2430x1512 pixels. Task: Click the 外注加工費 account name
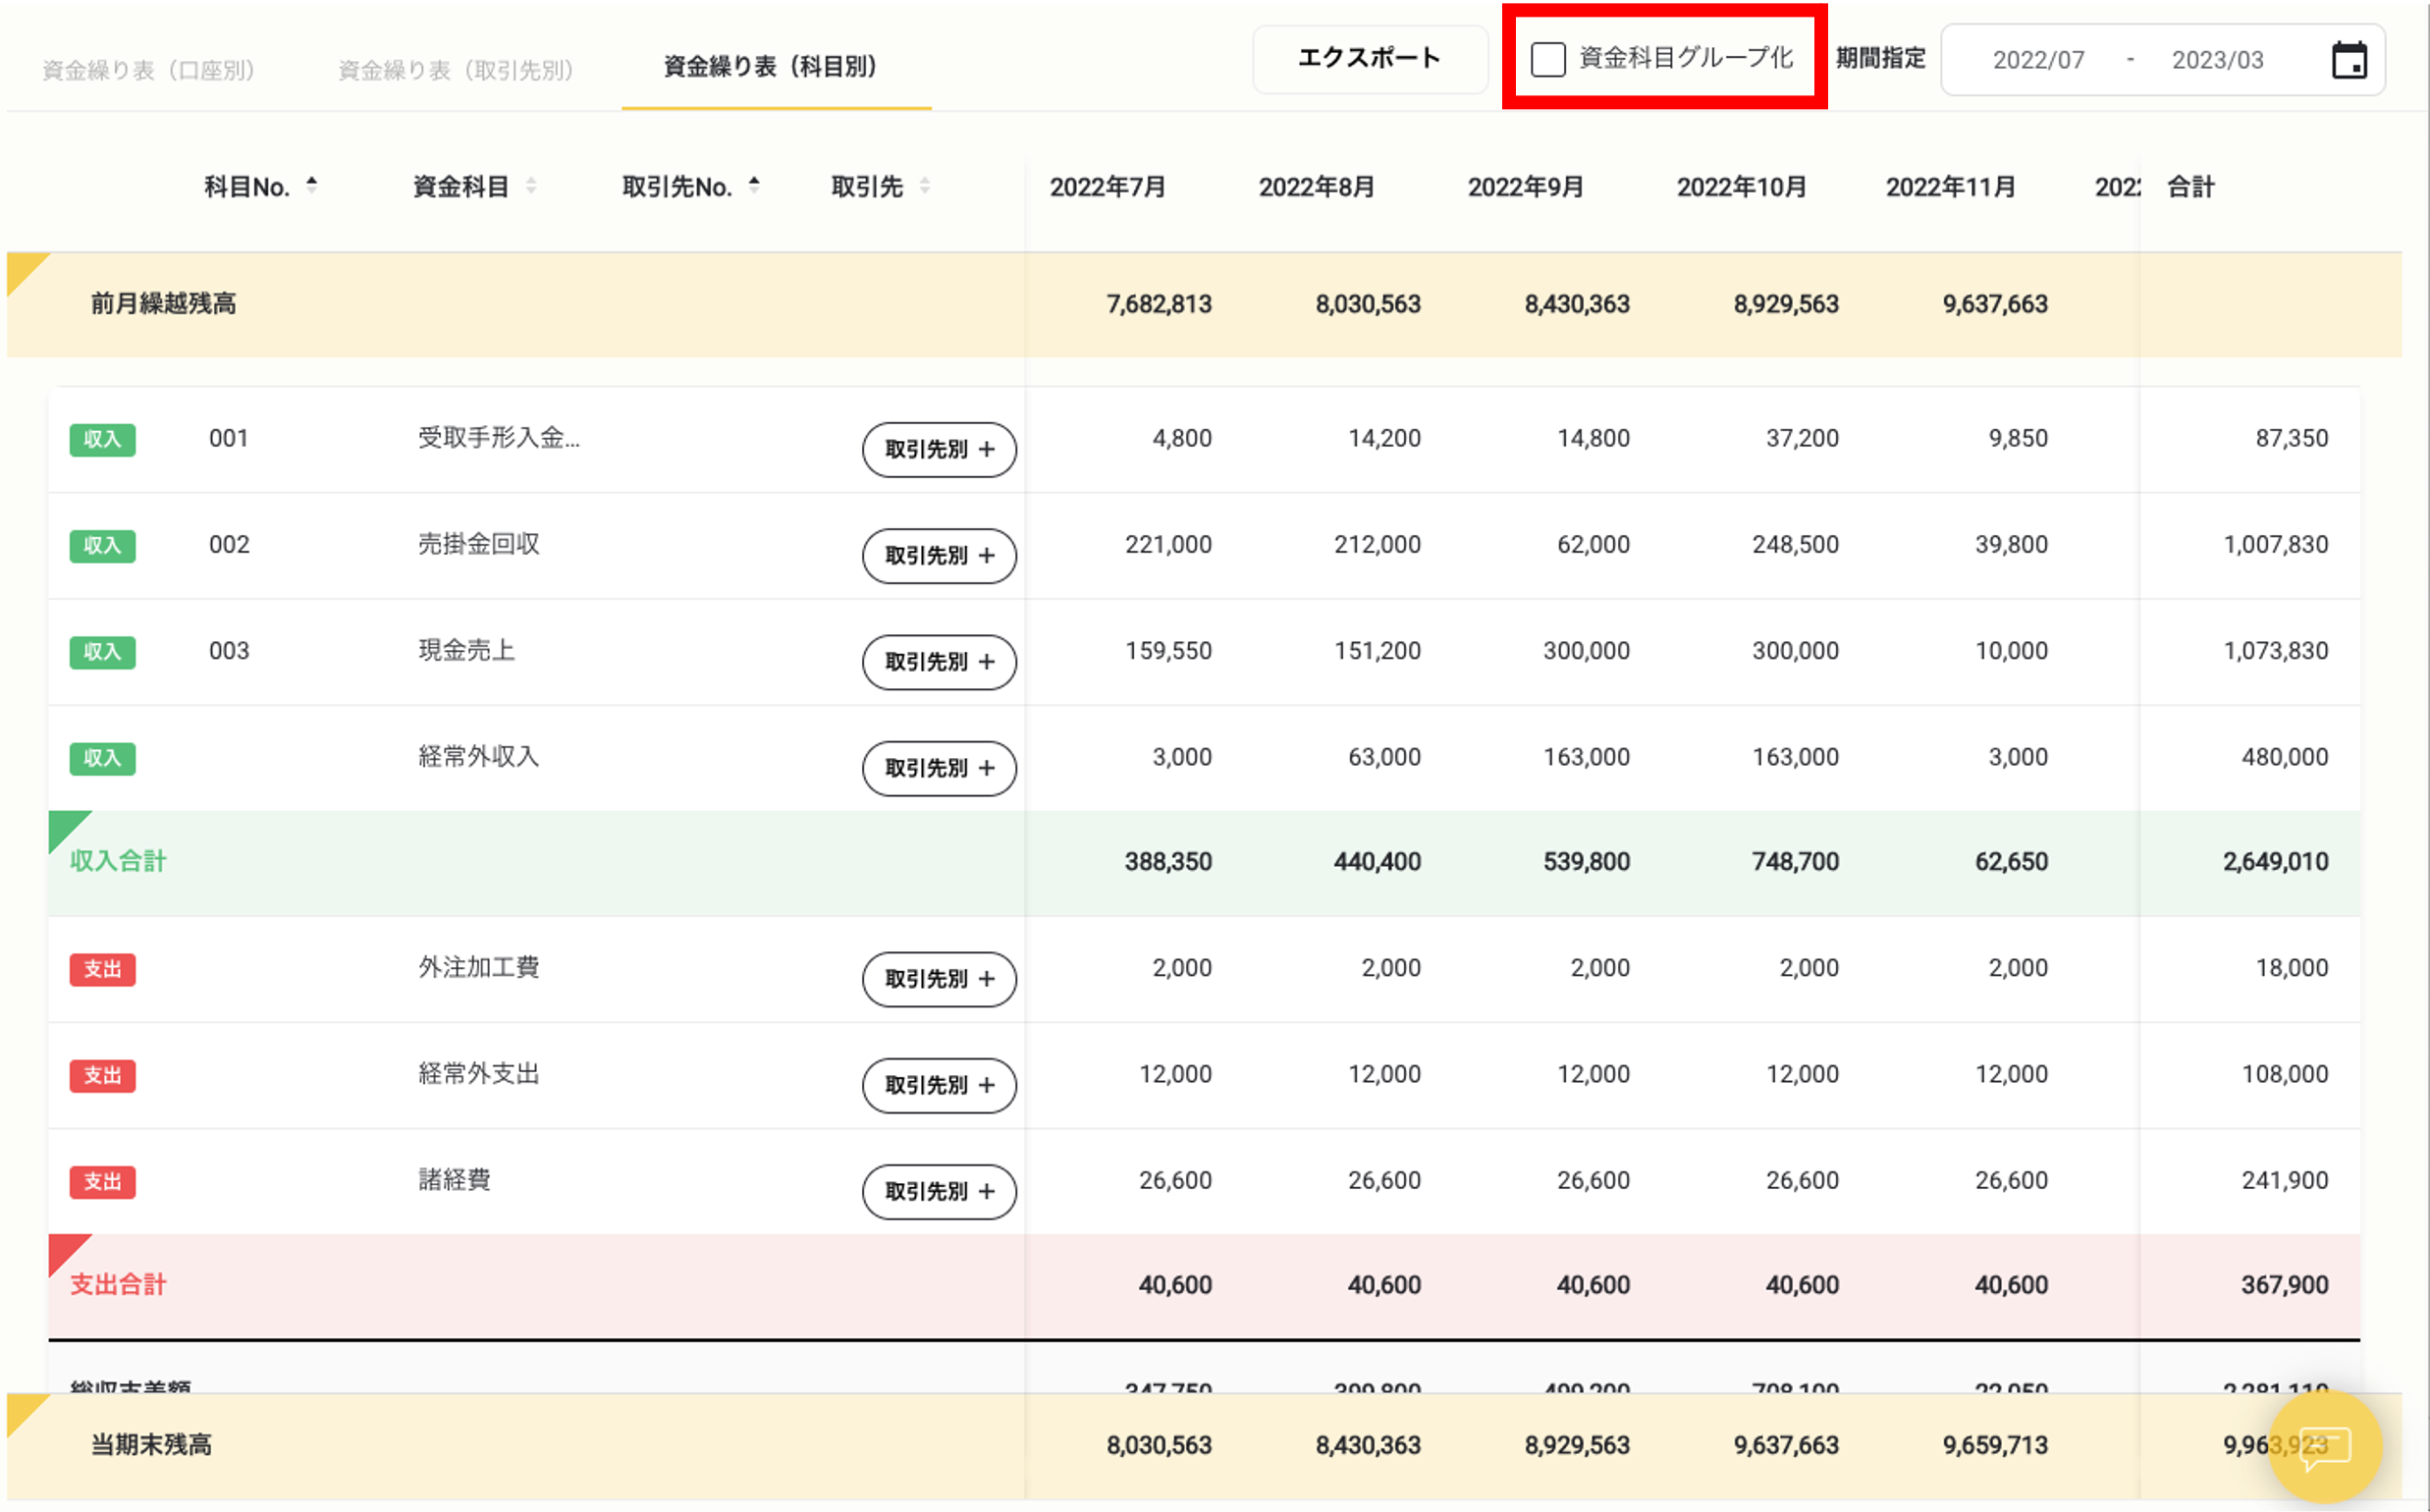pyautogui.click(x=478, y=967)
